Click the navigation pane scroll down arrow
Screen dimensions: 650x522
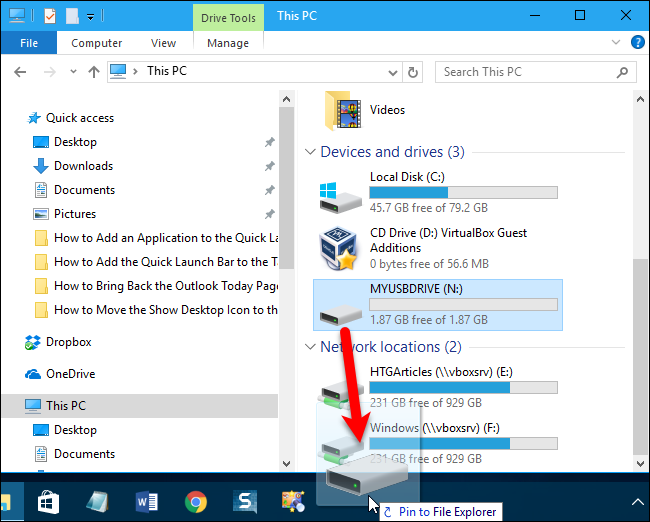[286, 464]
